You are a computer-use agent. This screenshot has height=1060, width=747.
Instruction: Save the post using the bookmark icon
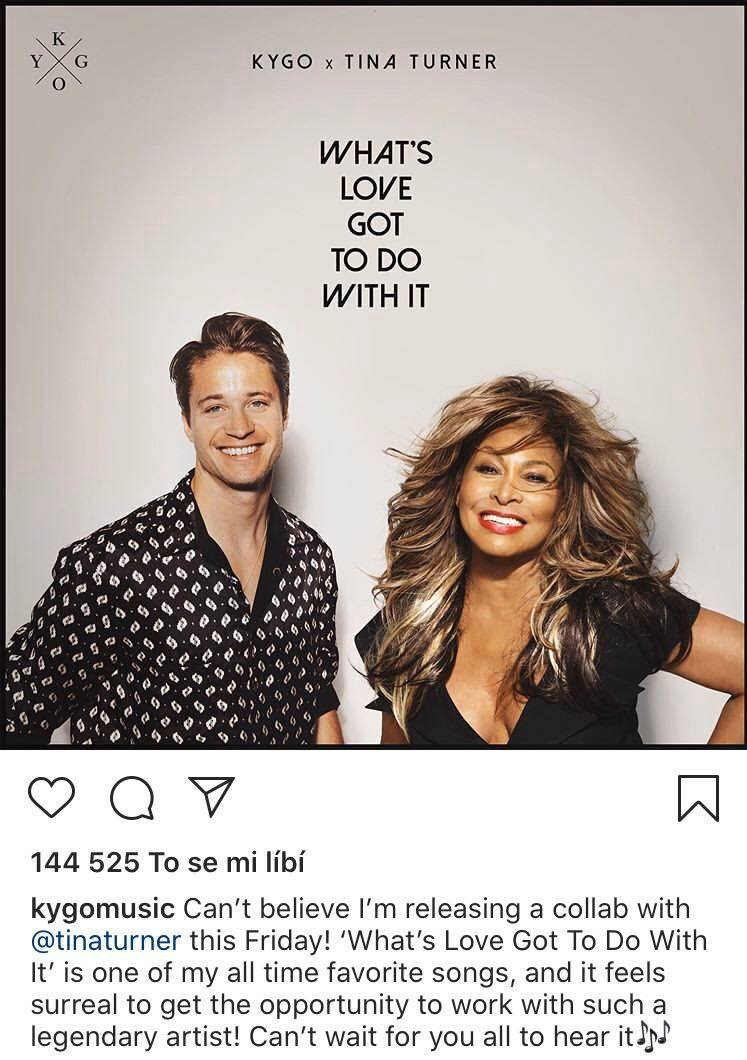click(x=698, y=798)
